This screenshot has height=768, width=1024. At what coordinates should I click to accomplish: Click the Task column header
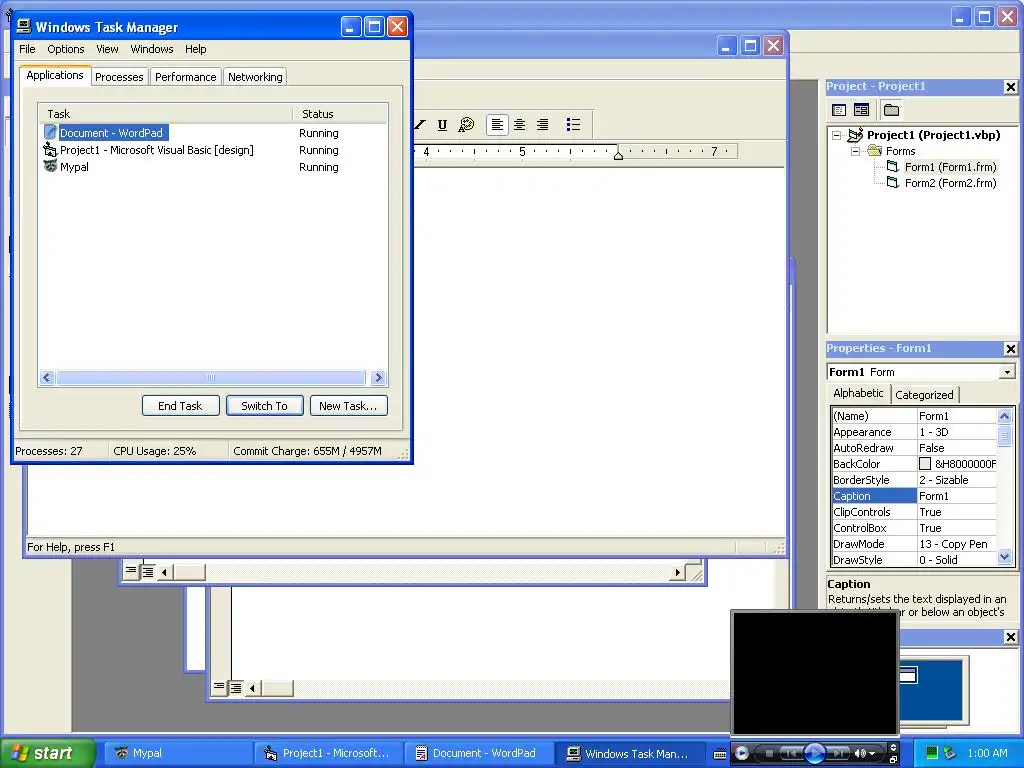[166, 114]
